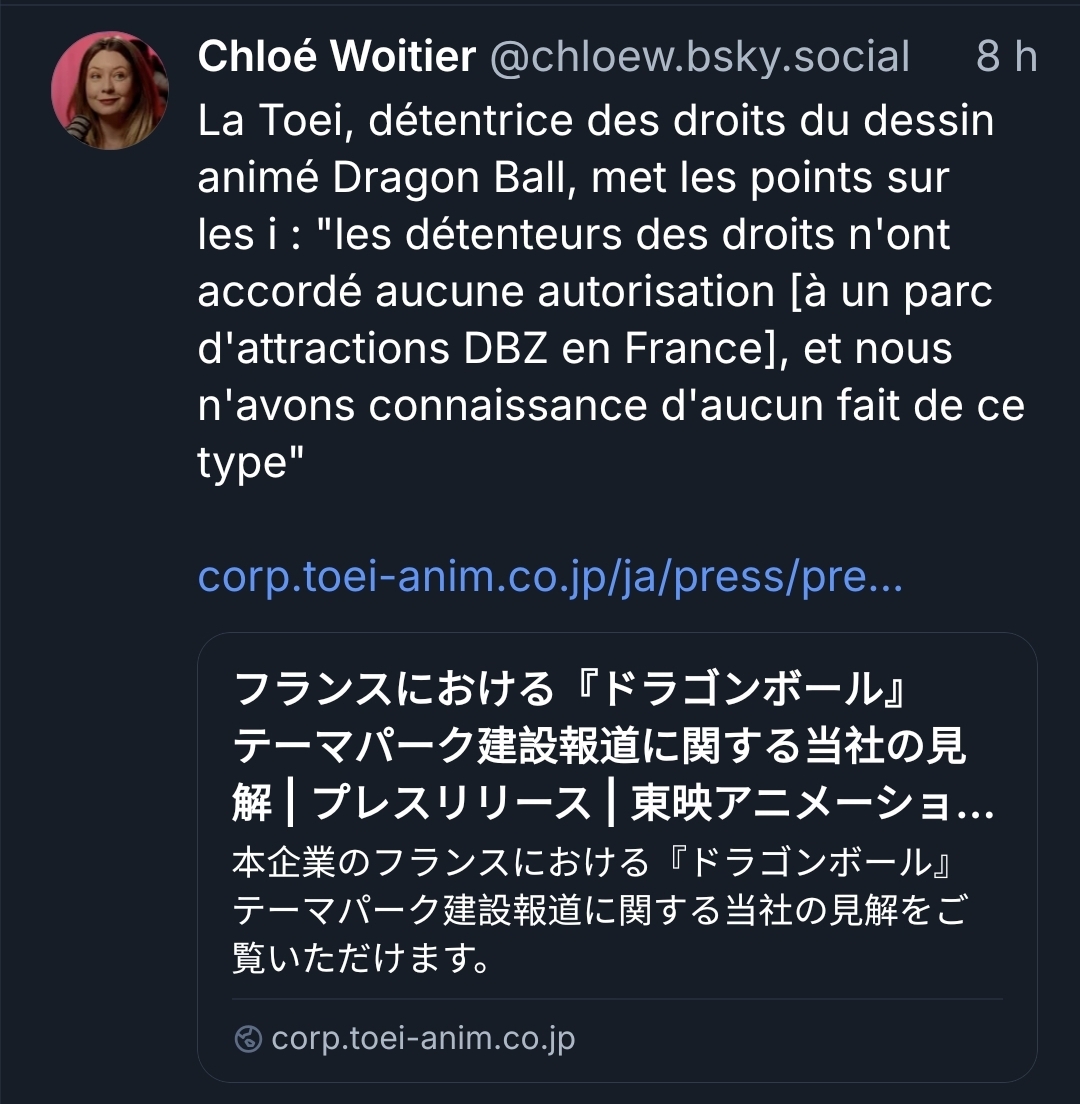Open the @chloew.bsky.social handle
This screenshot has height=1104, width=1080.
[700, 56]
